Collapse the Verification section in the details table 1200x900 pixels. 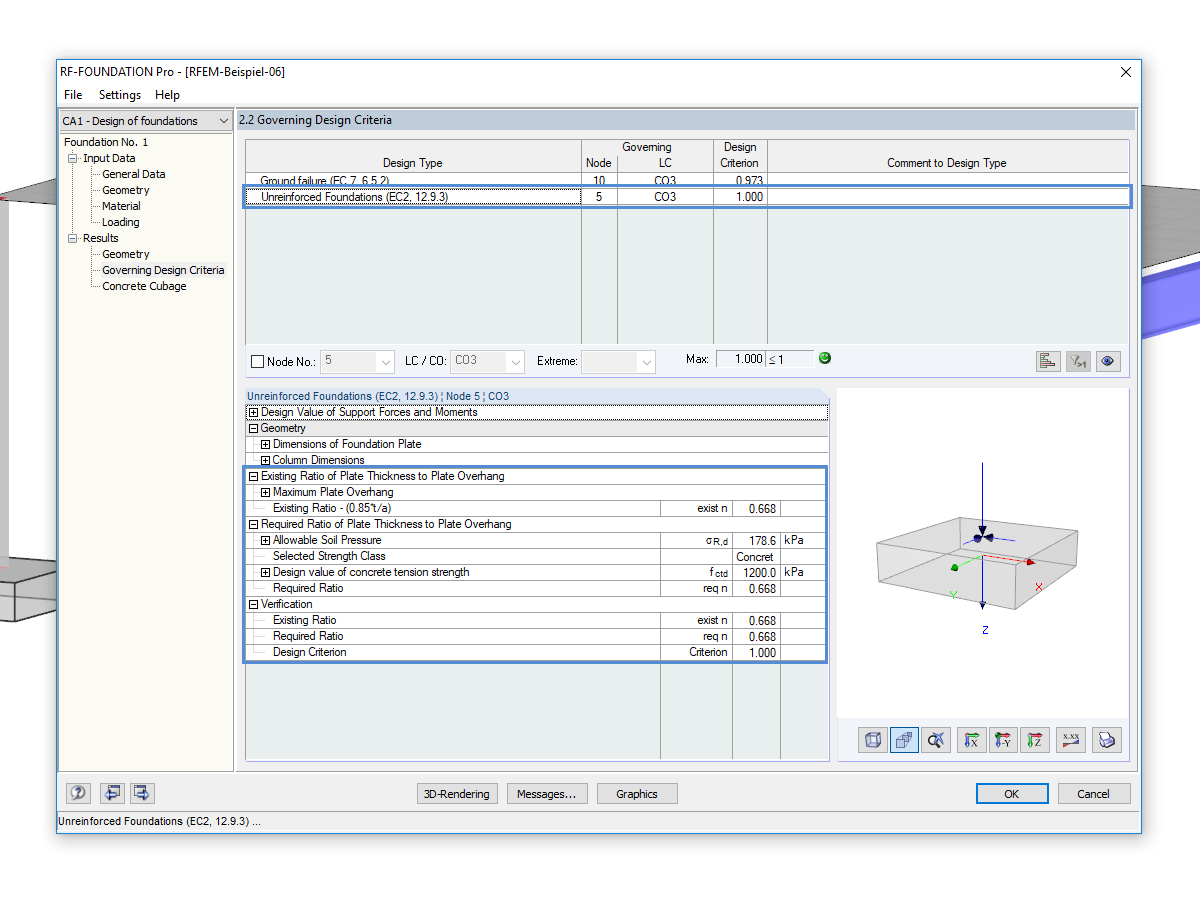point(251,604)
